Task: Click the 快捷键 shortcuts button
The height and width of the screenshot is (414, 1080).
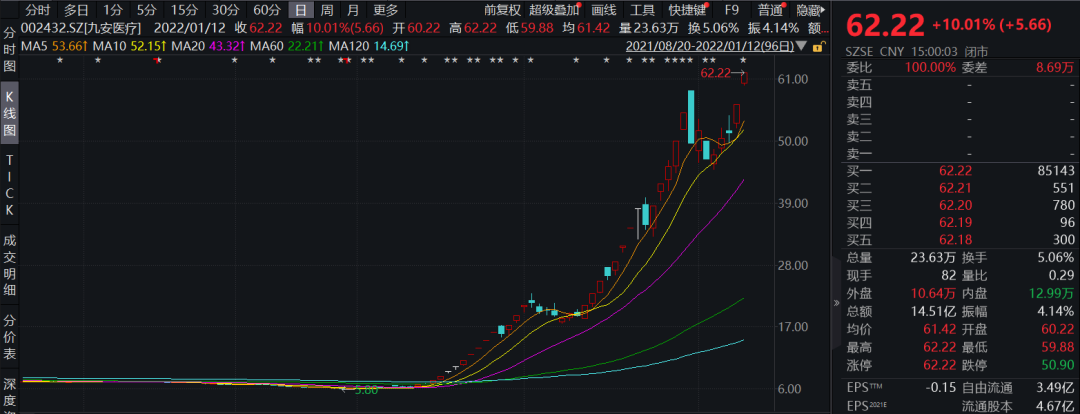Action: [x=687, y=10]
